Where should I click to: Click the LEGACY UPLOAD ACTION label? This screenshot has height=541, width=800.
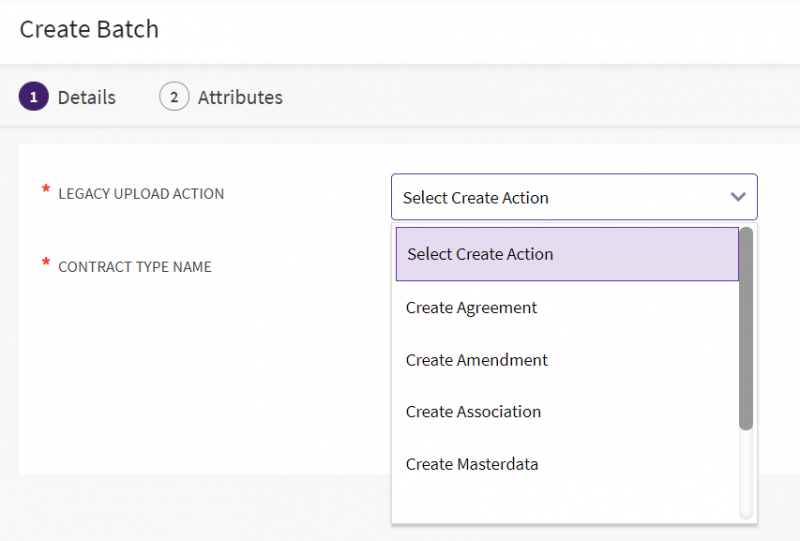141,194
